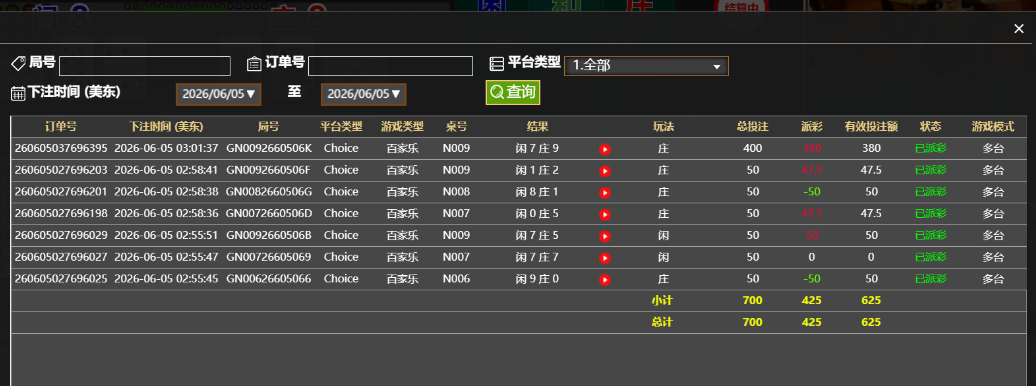Select order number 260605037696395
Screen dimensions: 1036x386
(x=61, y=148)
